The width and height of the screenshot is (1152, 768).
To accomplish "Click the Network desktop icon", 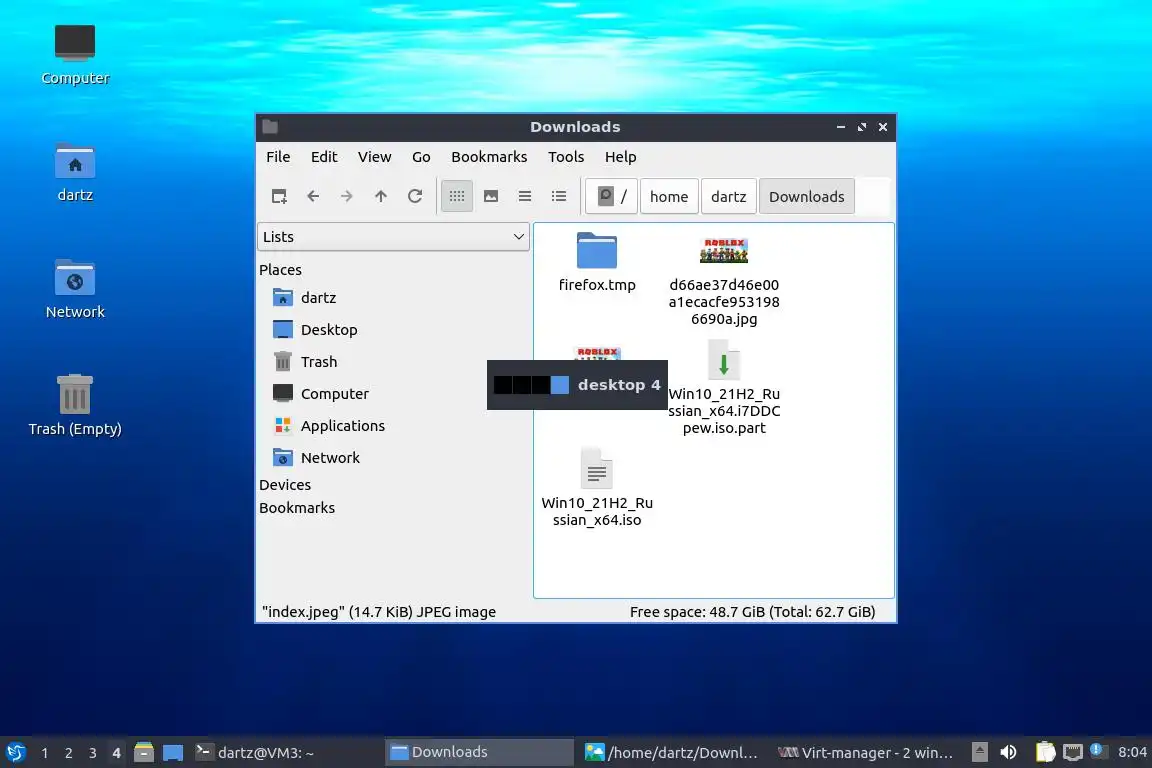I will pos(75,289).
